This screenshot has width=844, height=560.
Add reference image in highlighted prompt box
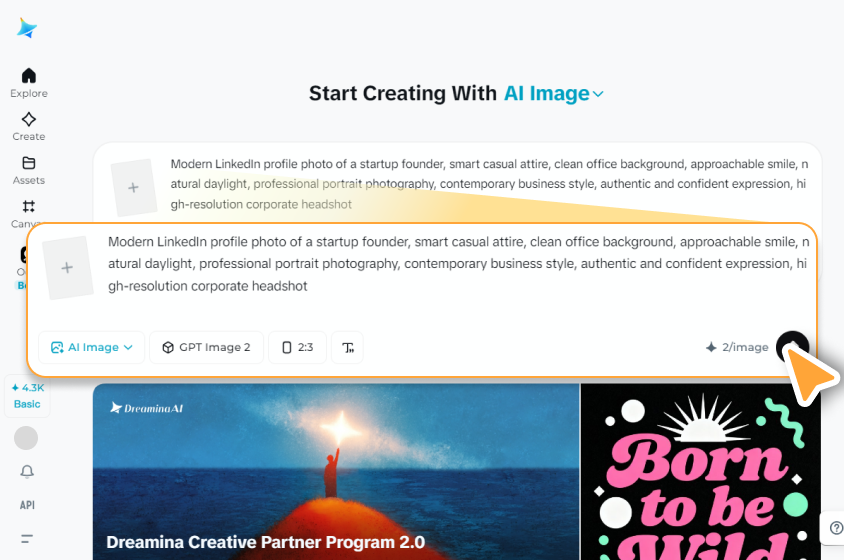coord(67,268)
